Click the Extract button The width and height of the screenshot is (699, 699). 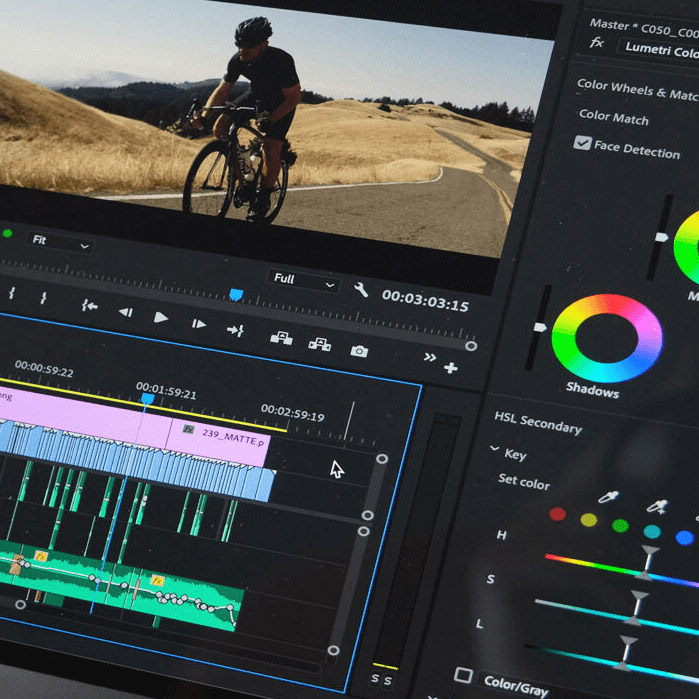click(x=320, y=344)
